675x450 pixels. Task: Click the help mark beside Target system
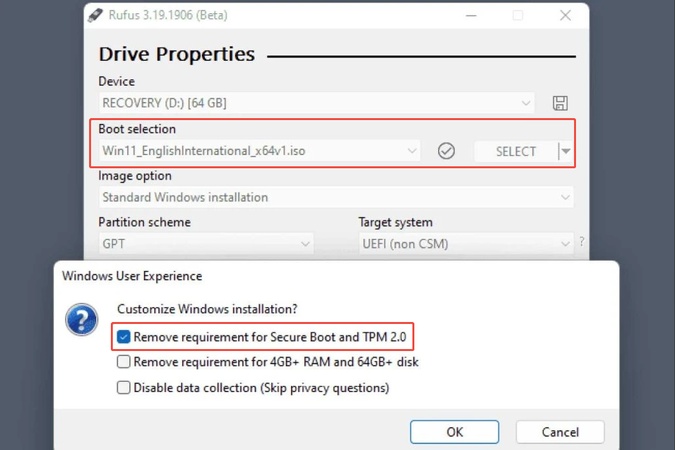tap(582, 242)
